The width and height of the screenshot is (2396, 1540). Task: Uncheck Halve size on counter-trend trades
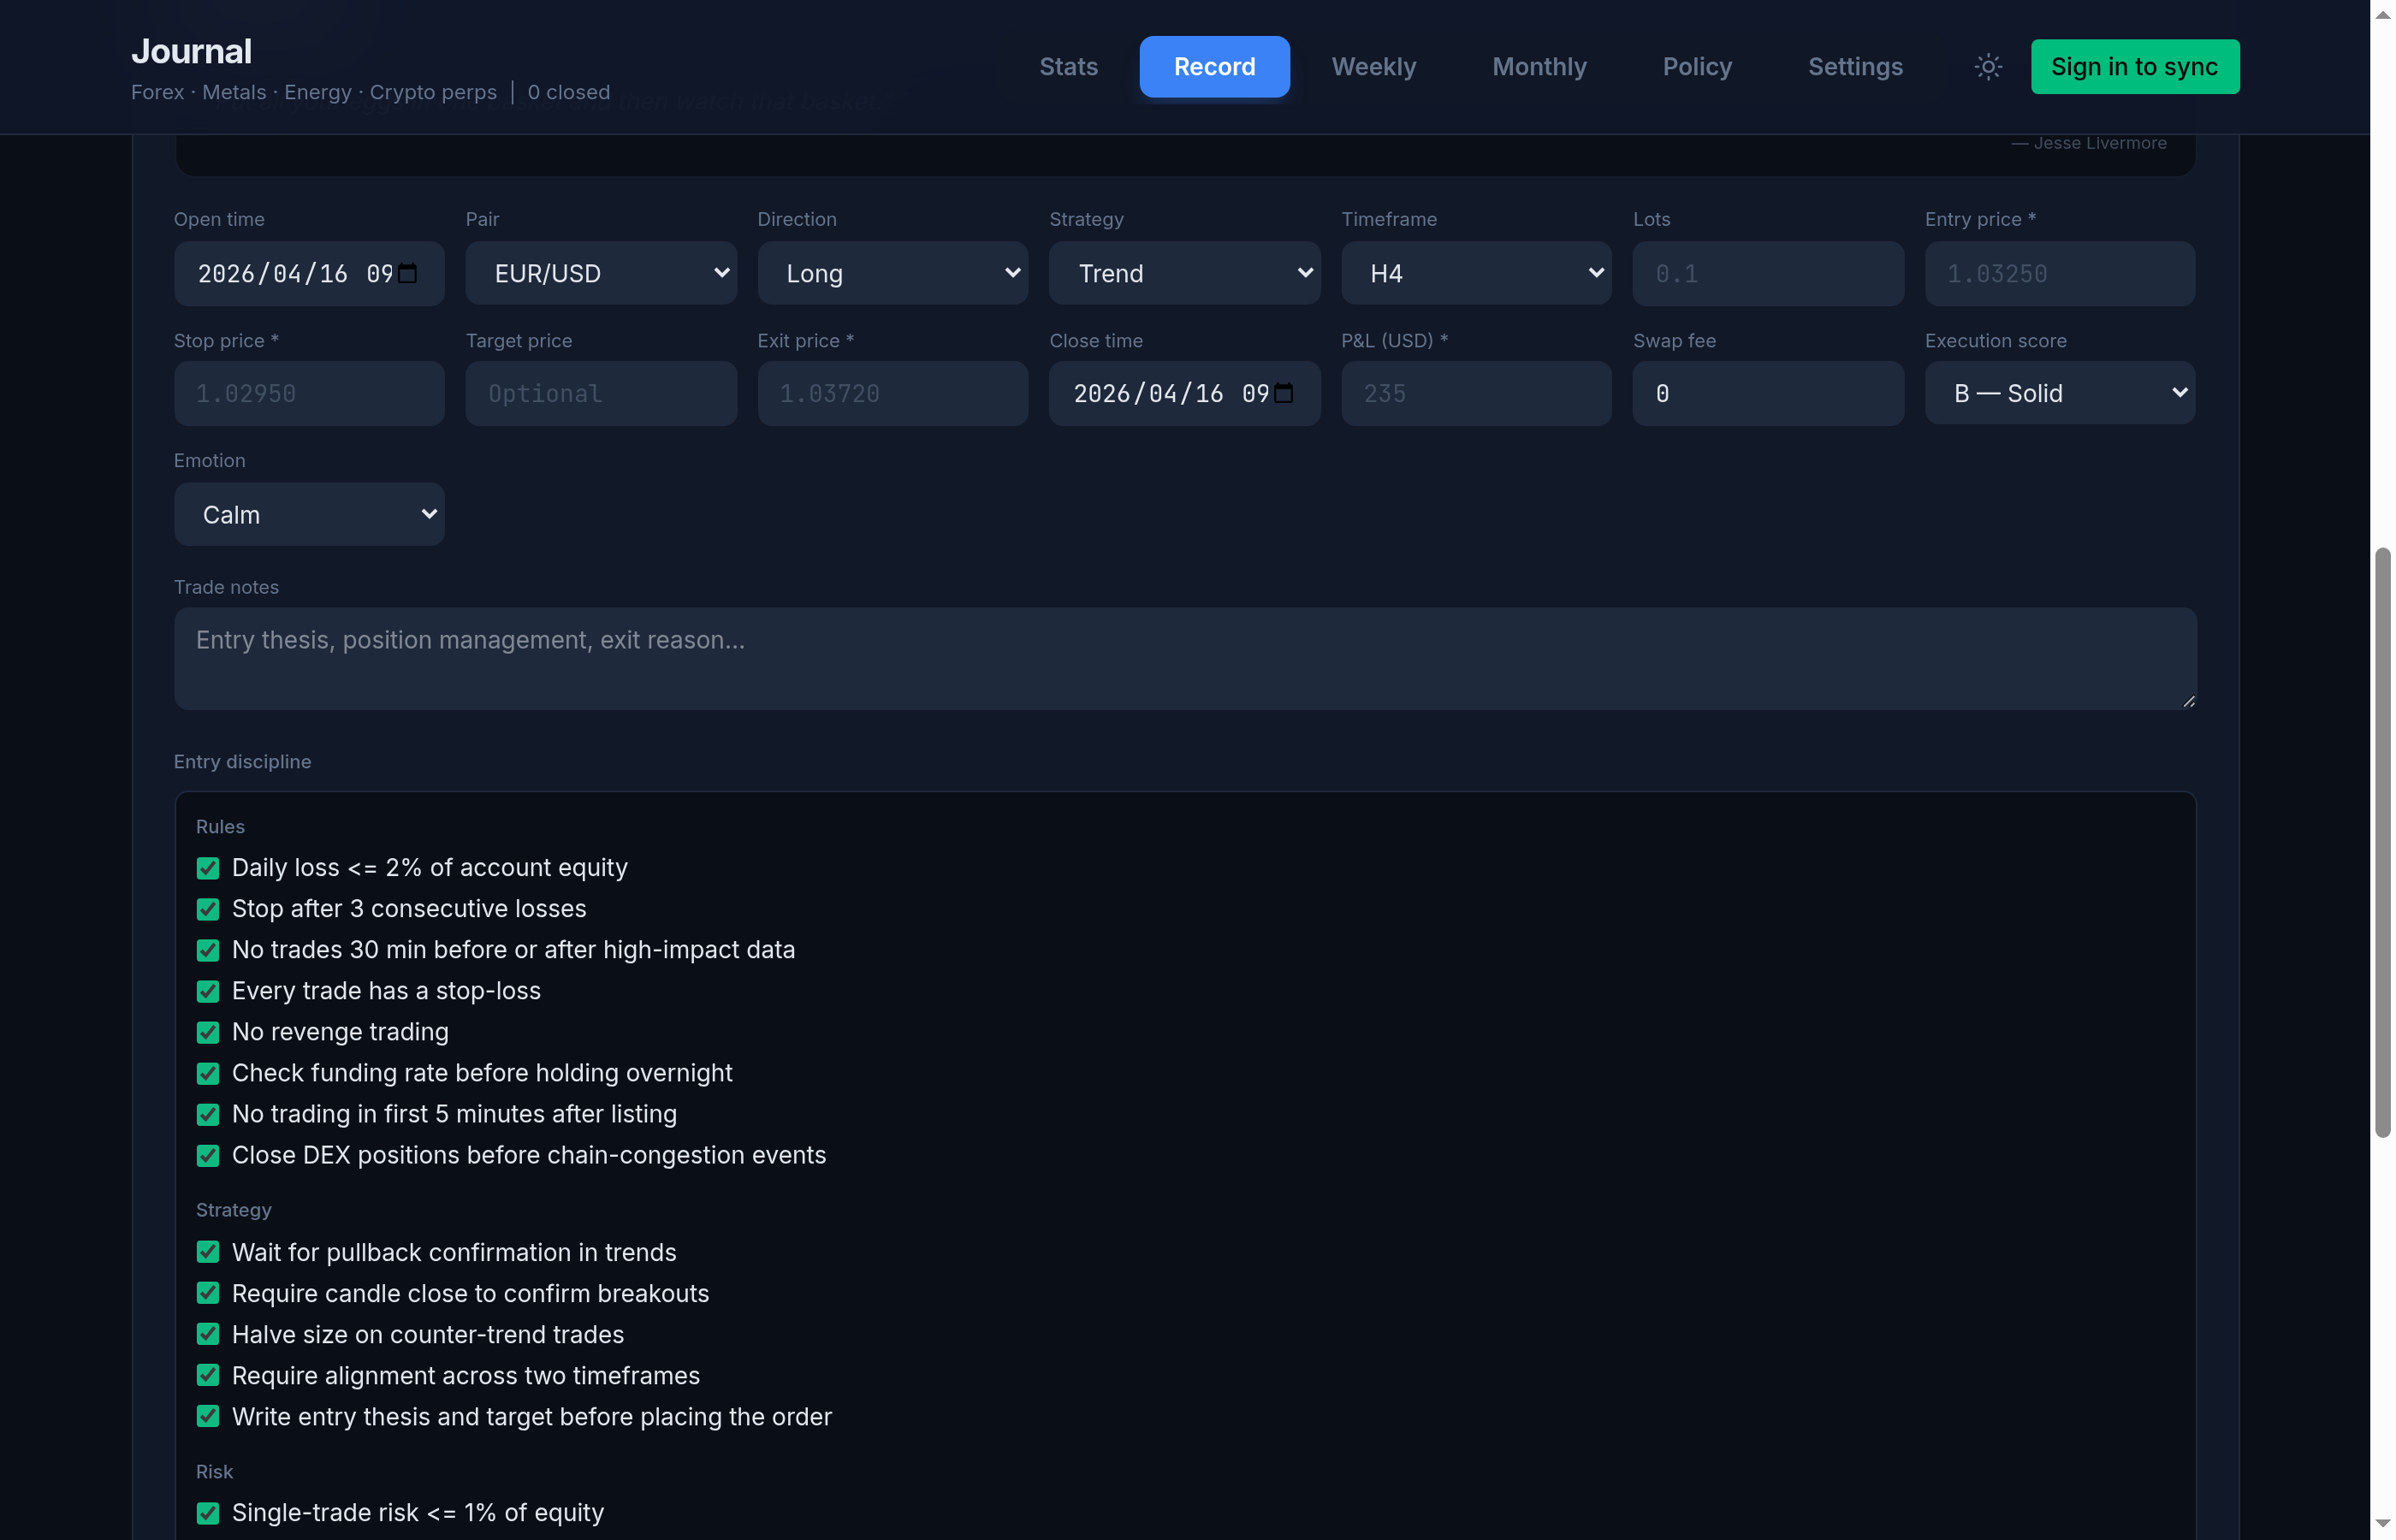coord(207,1333)
